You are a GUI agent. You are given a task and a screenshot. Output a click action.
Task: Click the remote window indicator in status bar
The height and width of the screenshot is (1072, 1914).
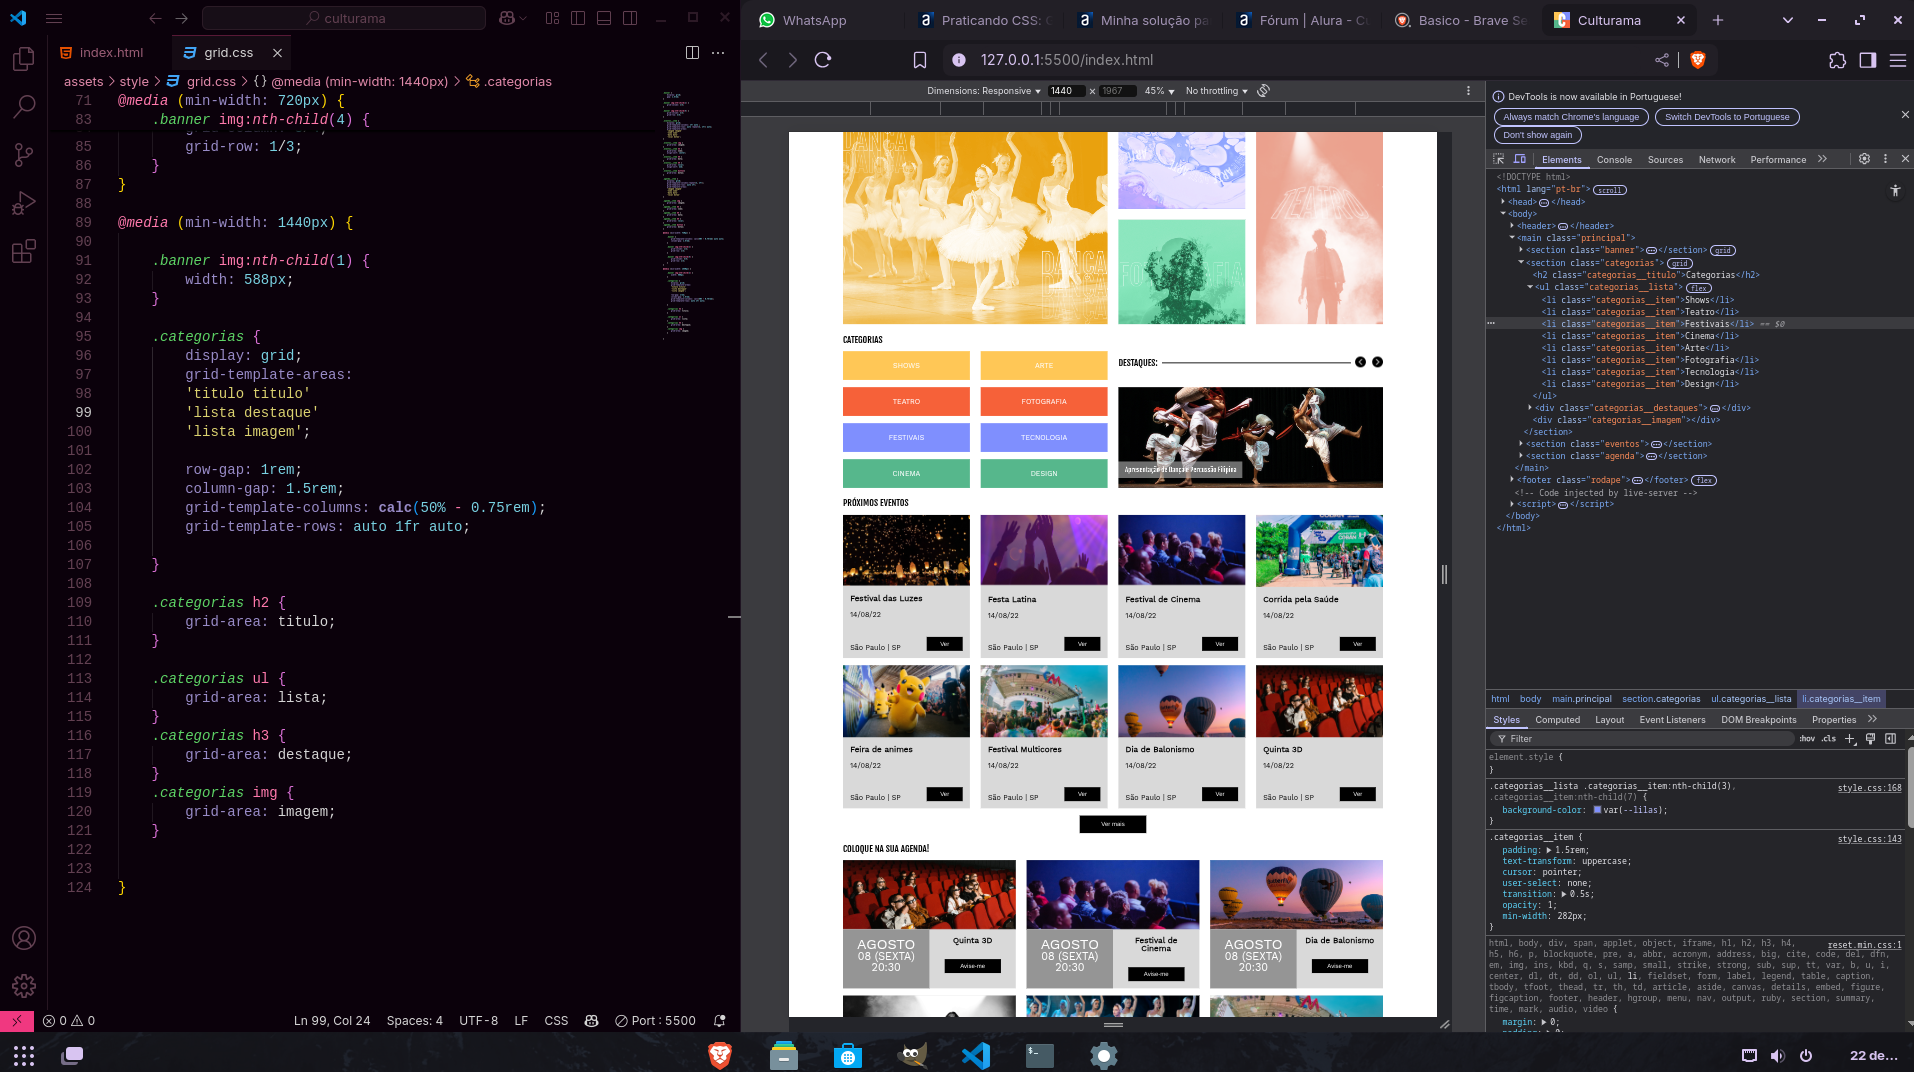(17, 1021)
